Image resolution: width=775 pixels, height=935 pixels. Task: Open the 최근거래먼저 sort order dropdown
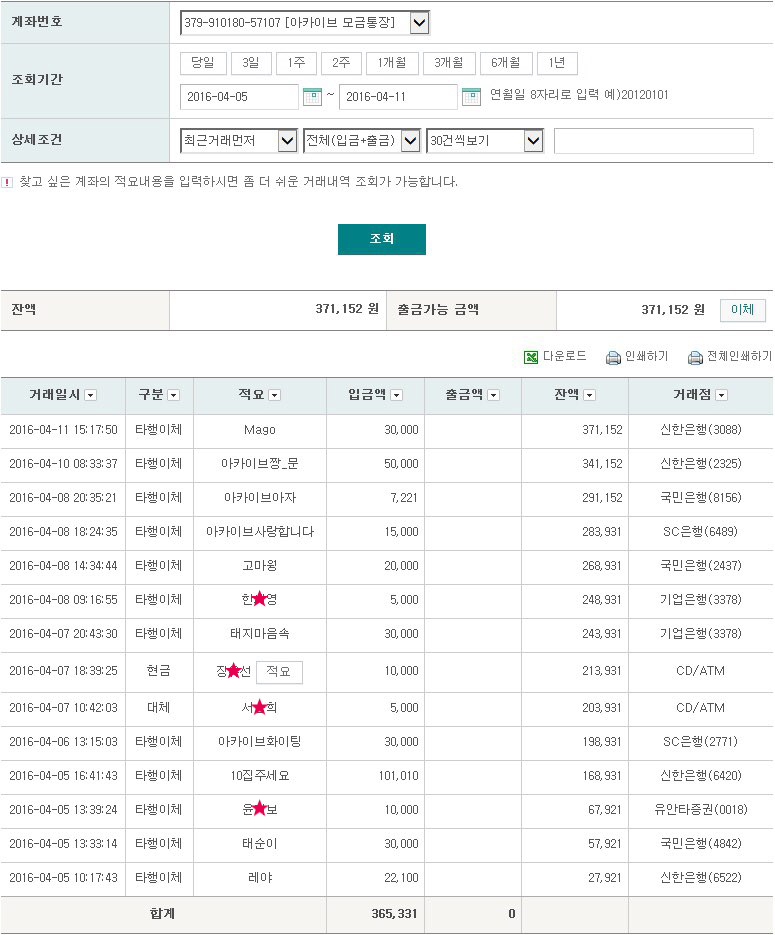[287, 141]
